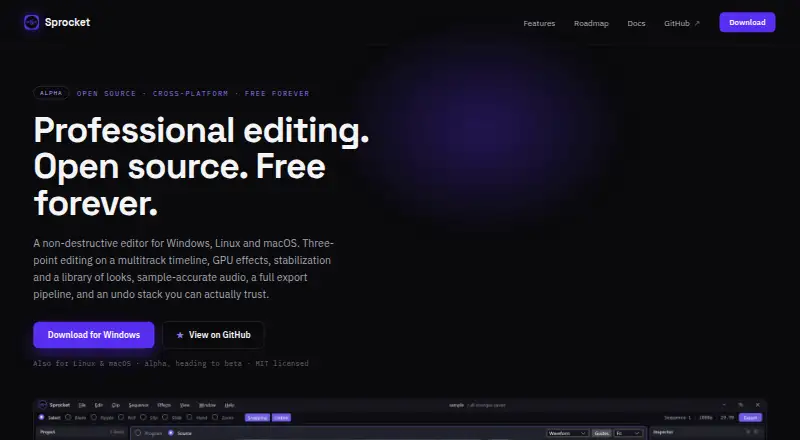Open the Sequence menu in preview app
Screen dimensions: 800x440
pos(139,405)
